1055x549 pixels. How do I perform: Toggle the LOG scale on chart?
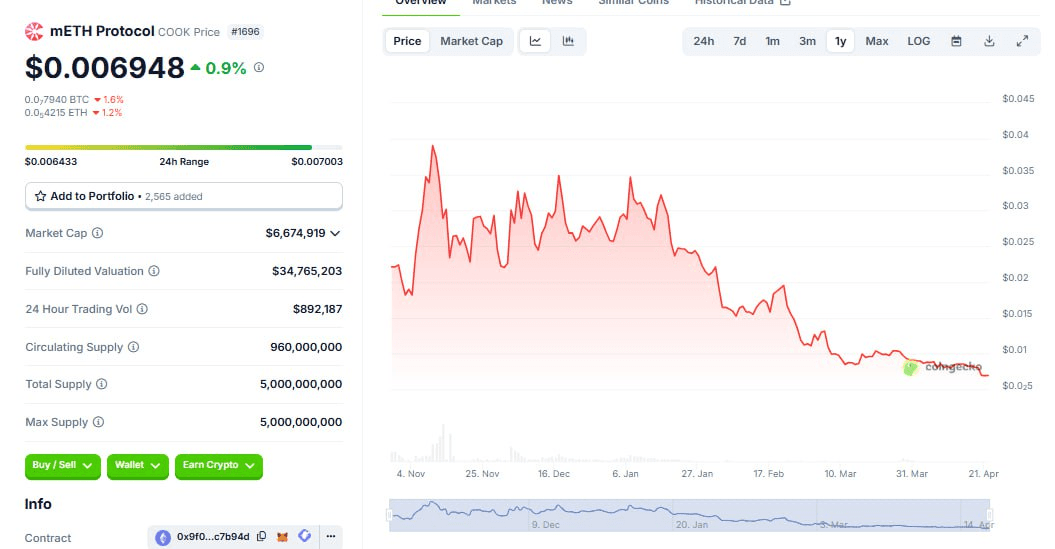[x=918, y=41]
